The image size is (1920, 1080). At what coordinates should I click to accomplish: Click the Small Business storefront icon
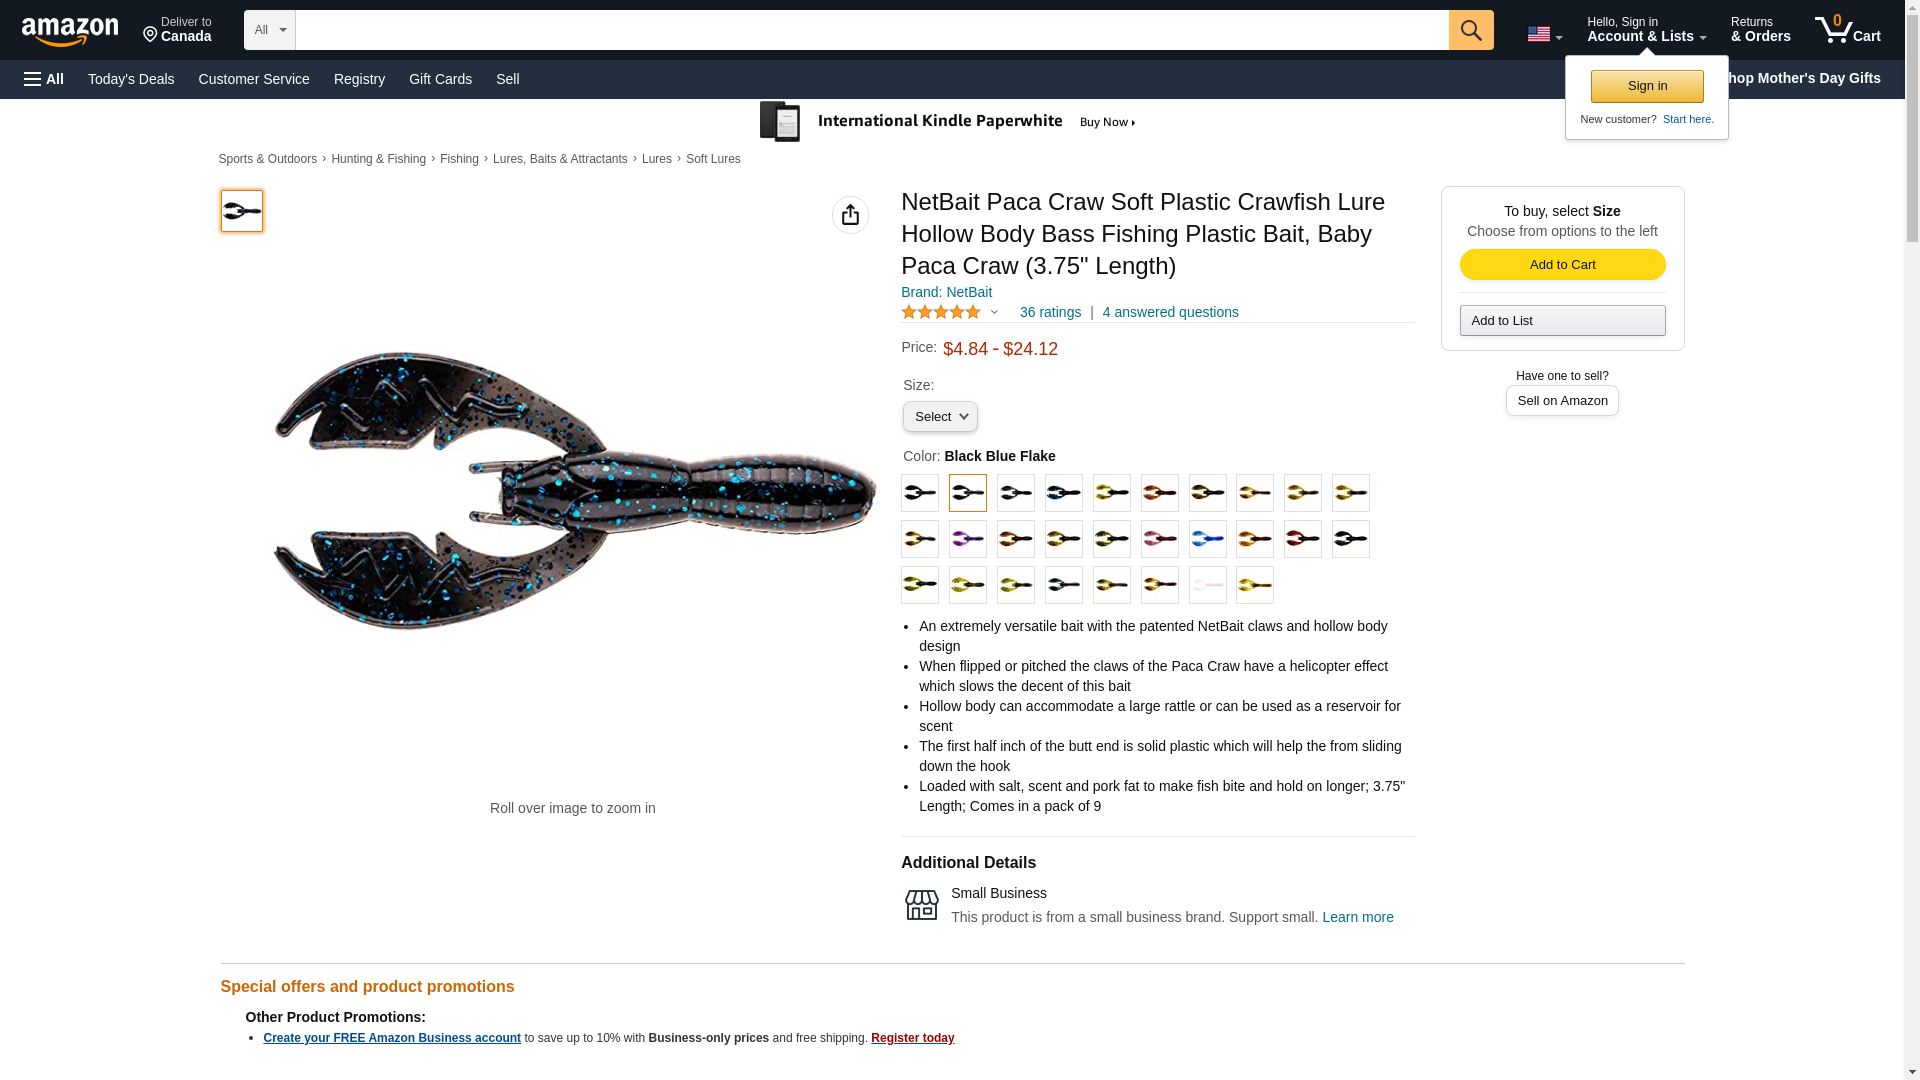coord(921,905)
